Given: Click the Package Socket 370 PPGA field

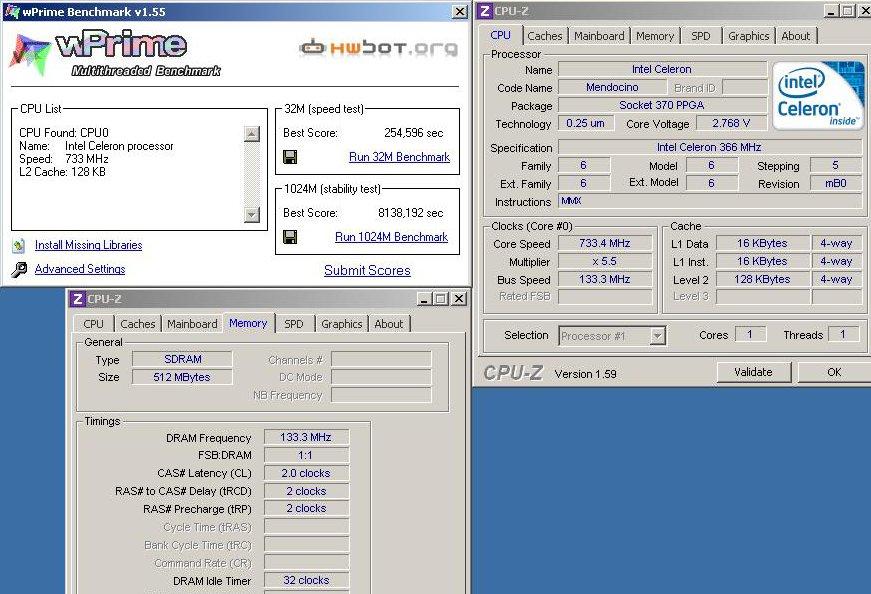Looking at the screenshot, I should (662, 105).
